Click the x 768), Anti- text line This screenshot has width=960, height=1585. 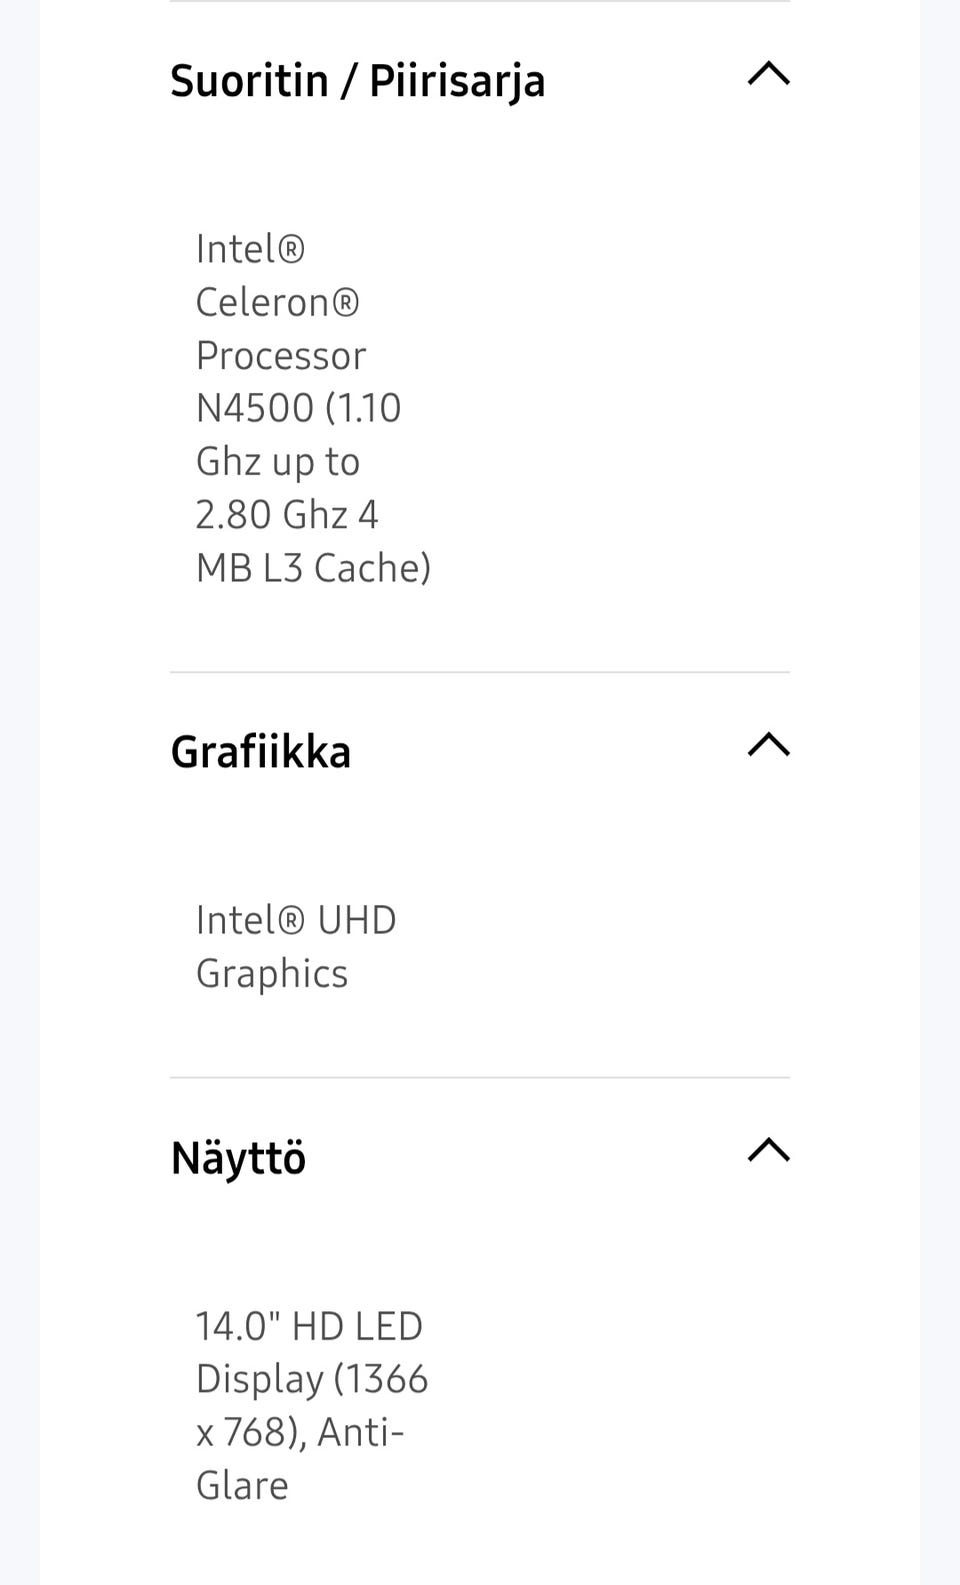point(299,1432)
